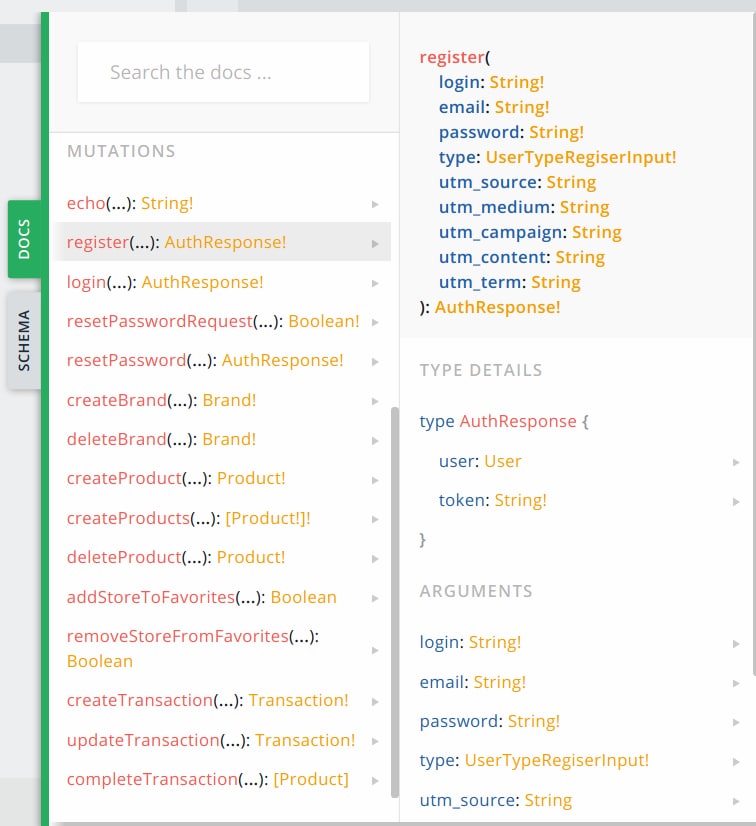Click AuthResponse! return type in signature
756x826 pixels.
497,307
